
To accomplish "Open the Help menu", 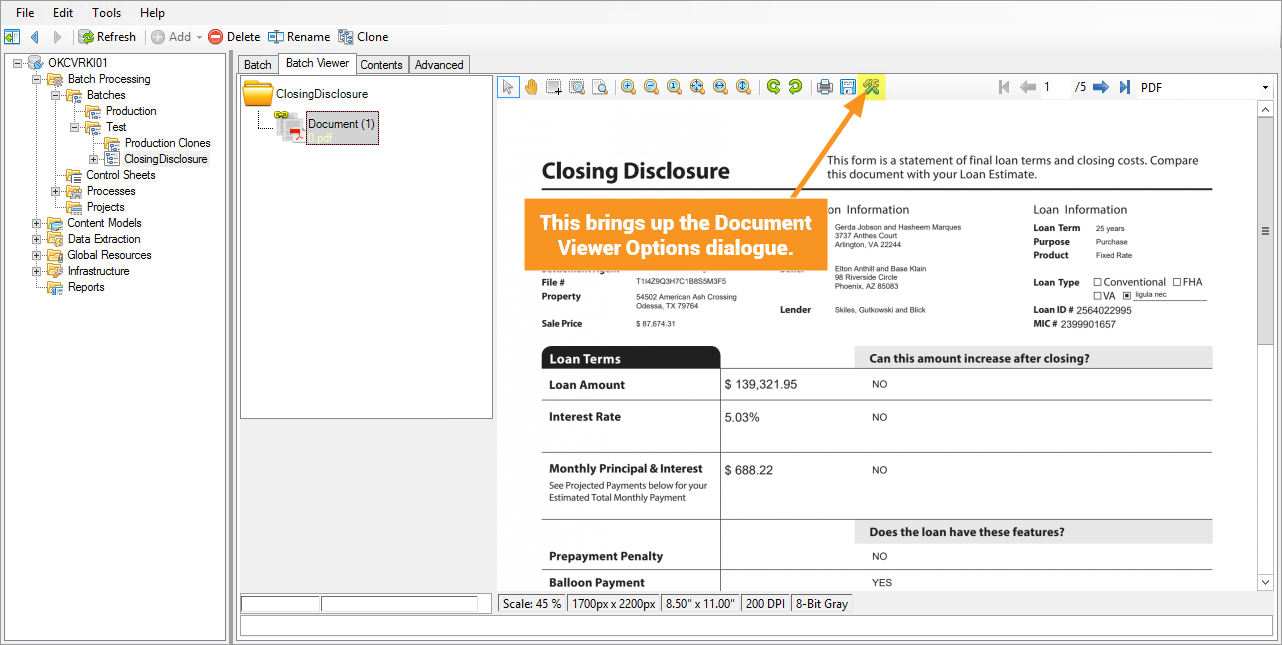I will [153, 13].
